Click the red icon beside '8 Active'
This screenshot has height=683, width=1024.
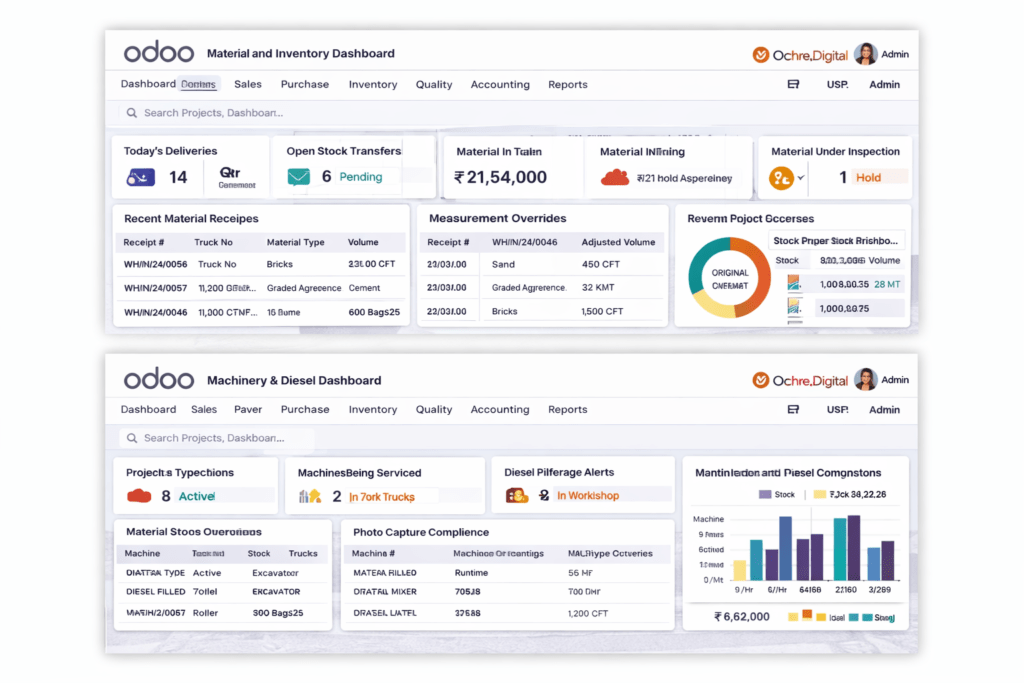pos(139,496)
